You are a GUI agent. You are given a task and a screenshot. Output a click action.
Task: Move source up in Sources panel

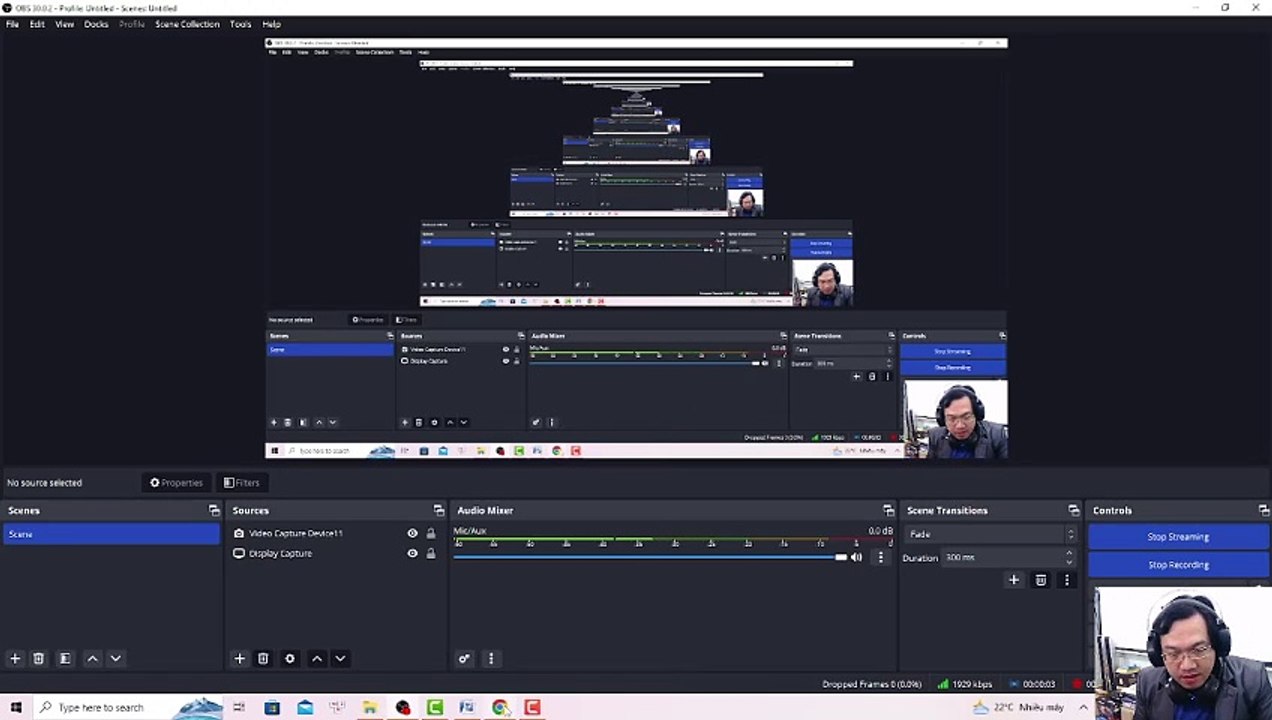[317, 658]
